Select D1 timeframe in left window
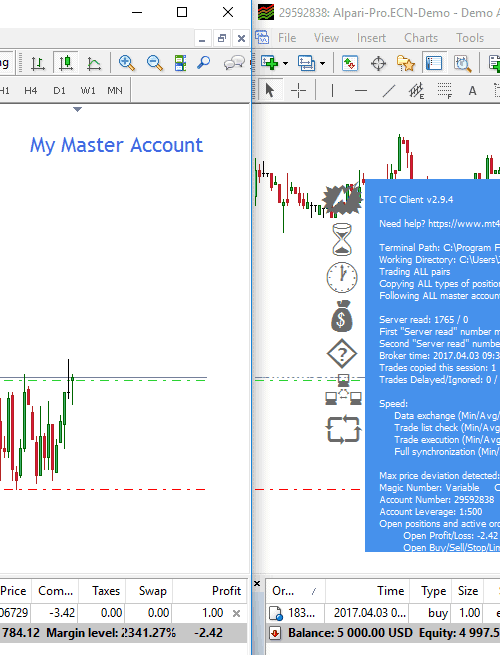The width and height of the screenshot is (500, 655). click(x=59, y=90)
